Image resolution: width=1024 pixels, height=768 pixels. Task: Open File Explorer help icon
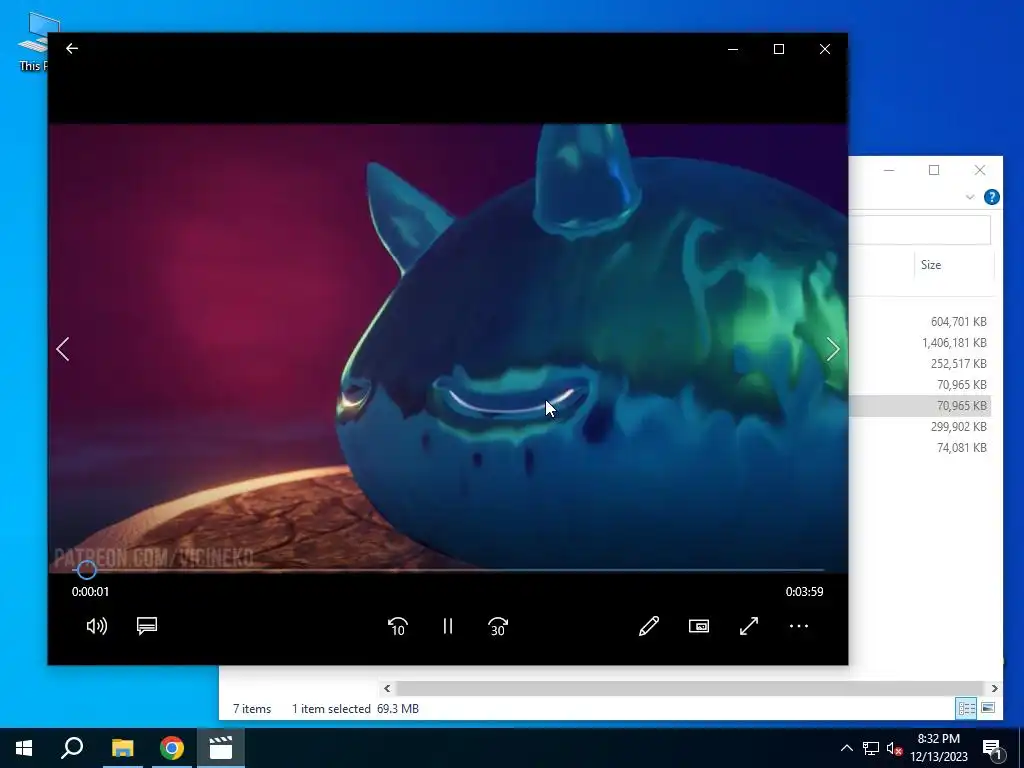pos(991,197)
